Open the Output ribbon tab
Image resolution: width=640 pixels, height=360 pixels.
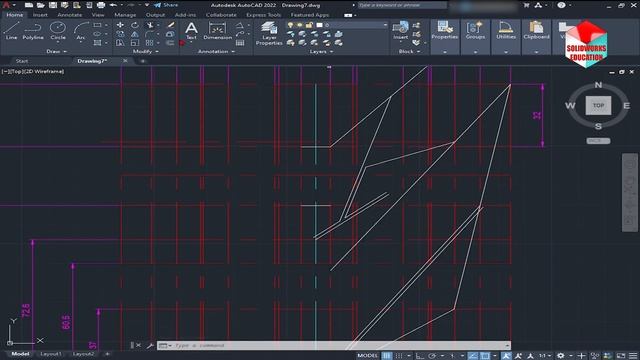[156, 15]
